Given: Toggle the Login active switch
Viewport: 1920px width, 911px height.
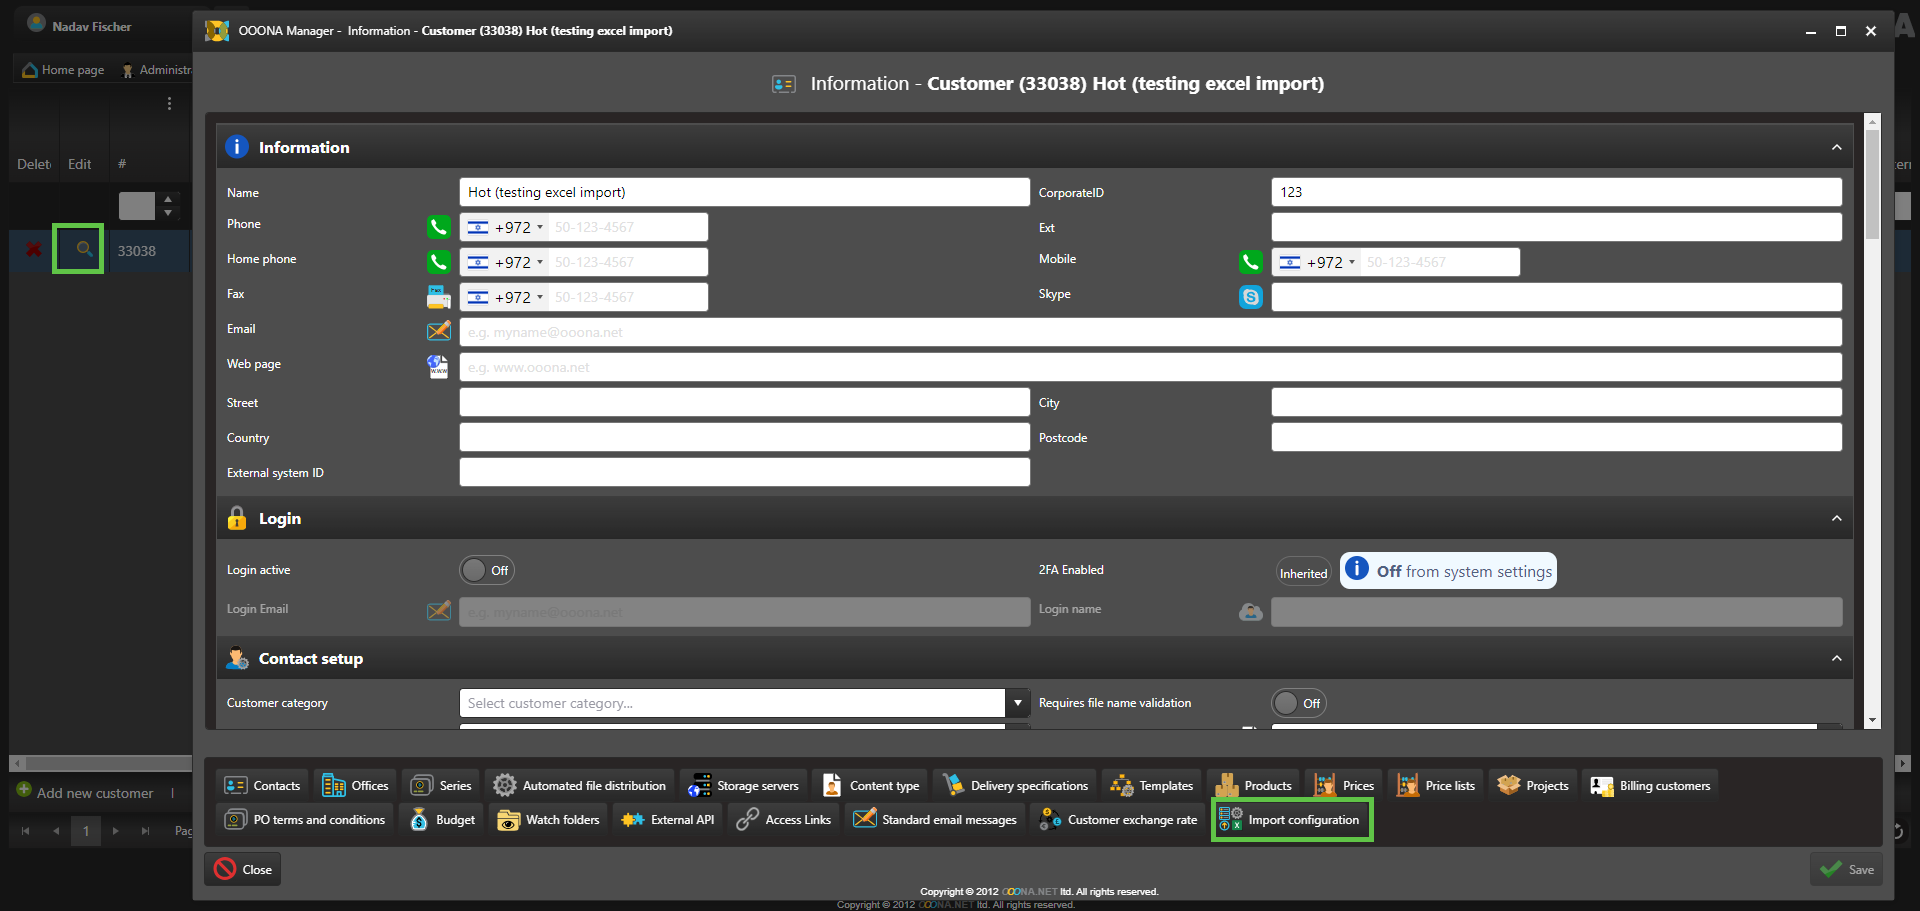Looking at the screenshot, I should [x=487, y=570].
